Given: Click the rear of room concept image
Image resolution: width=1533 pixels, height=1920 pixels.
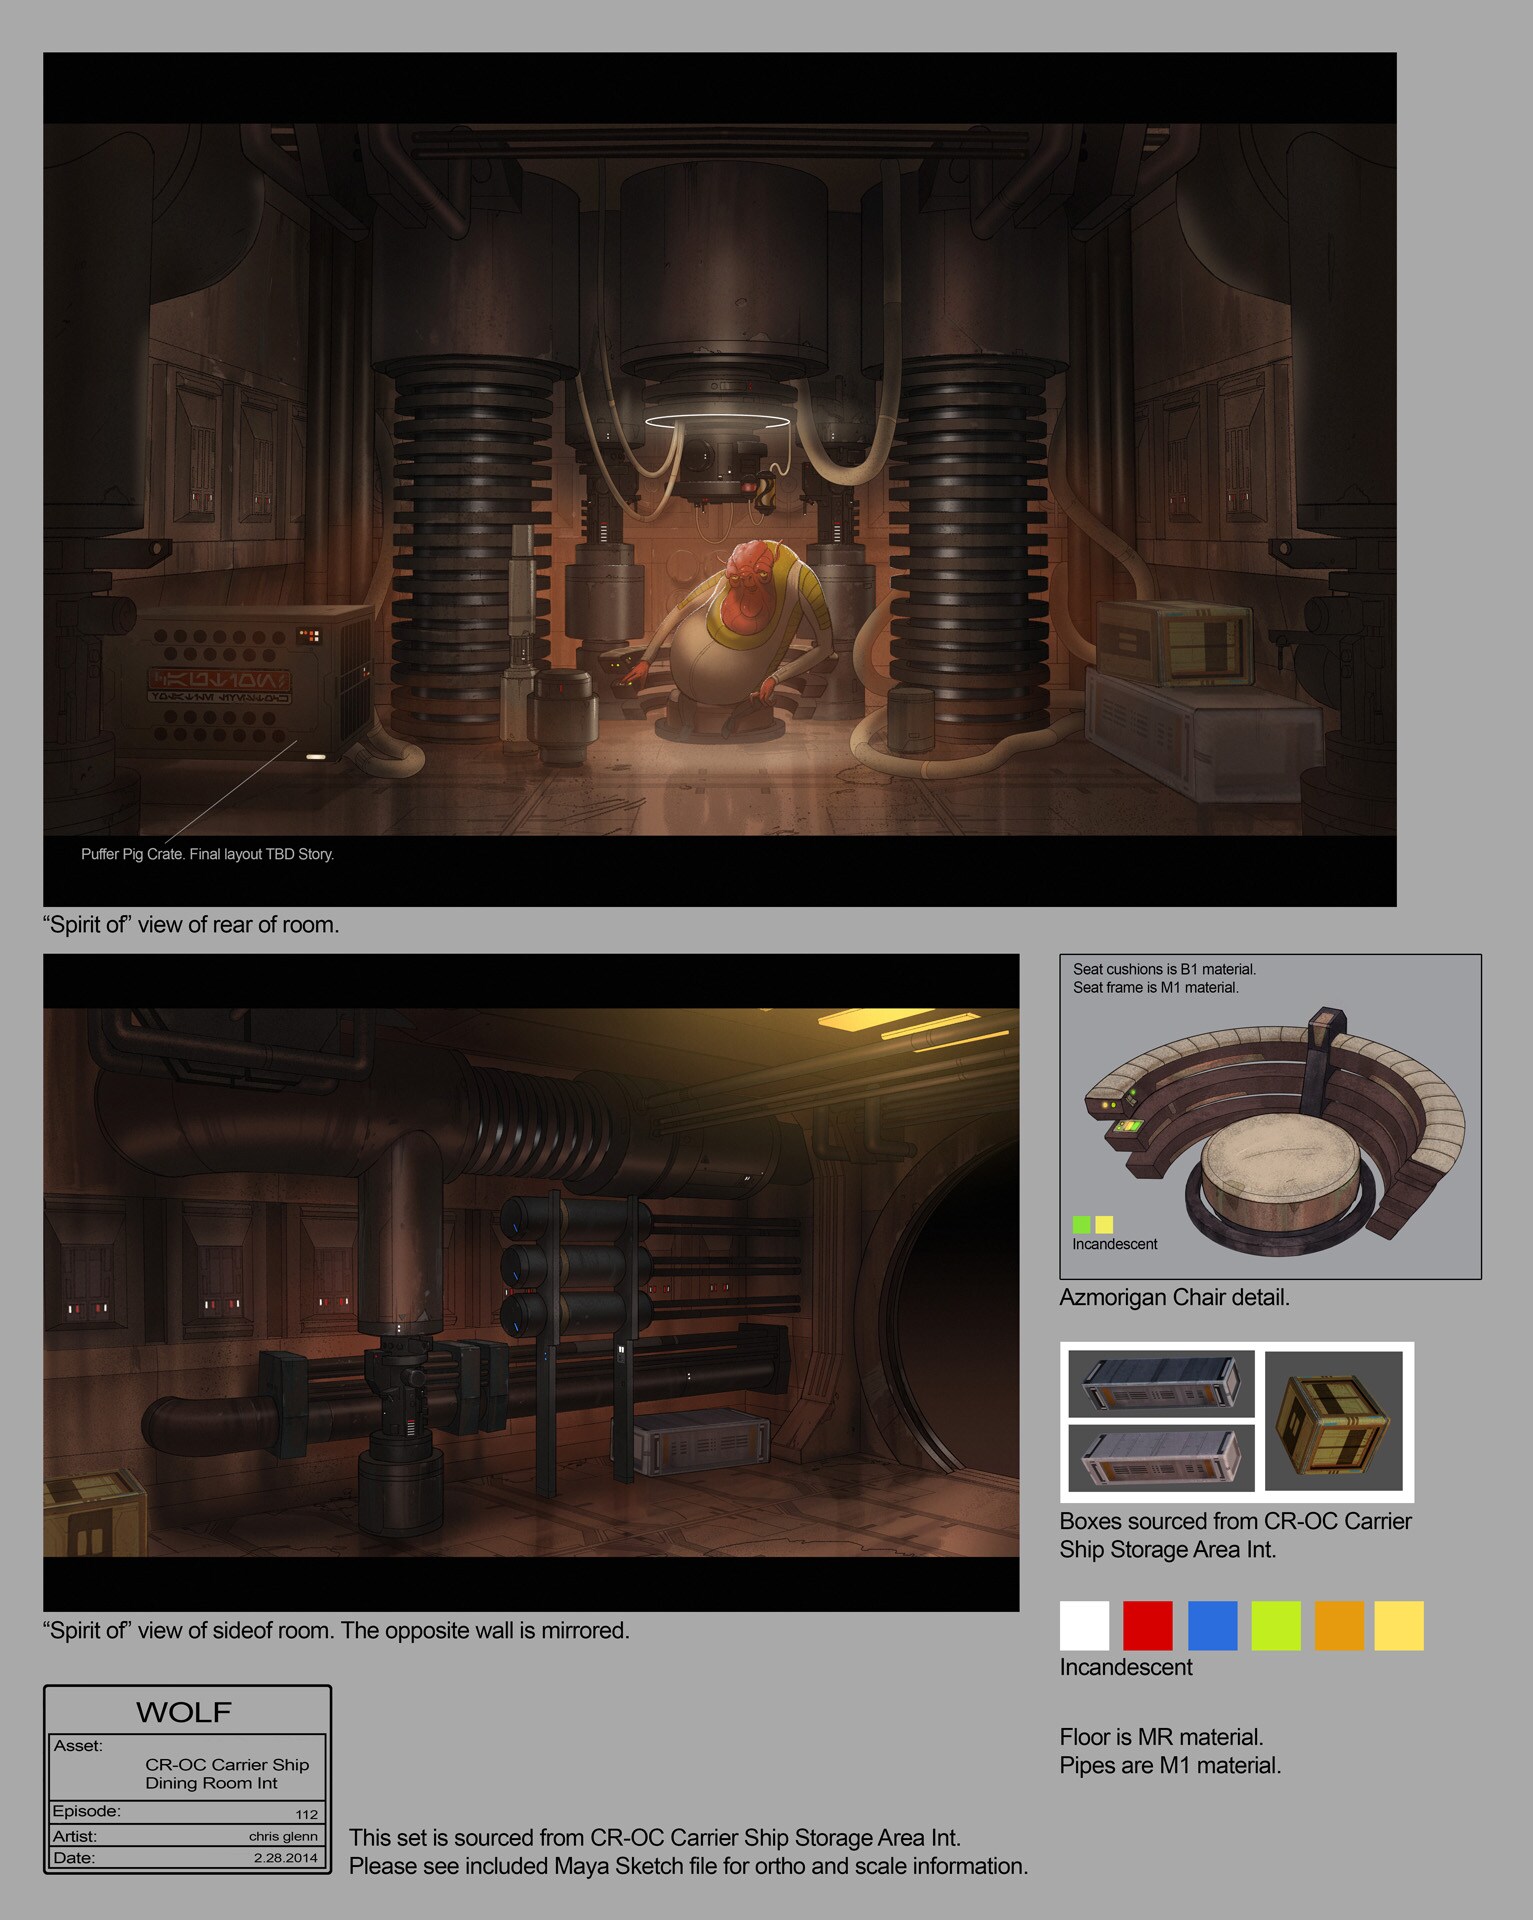Looking at the screenshot, I should (x=719, y=479).
